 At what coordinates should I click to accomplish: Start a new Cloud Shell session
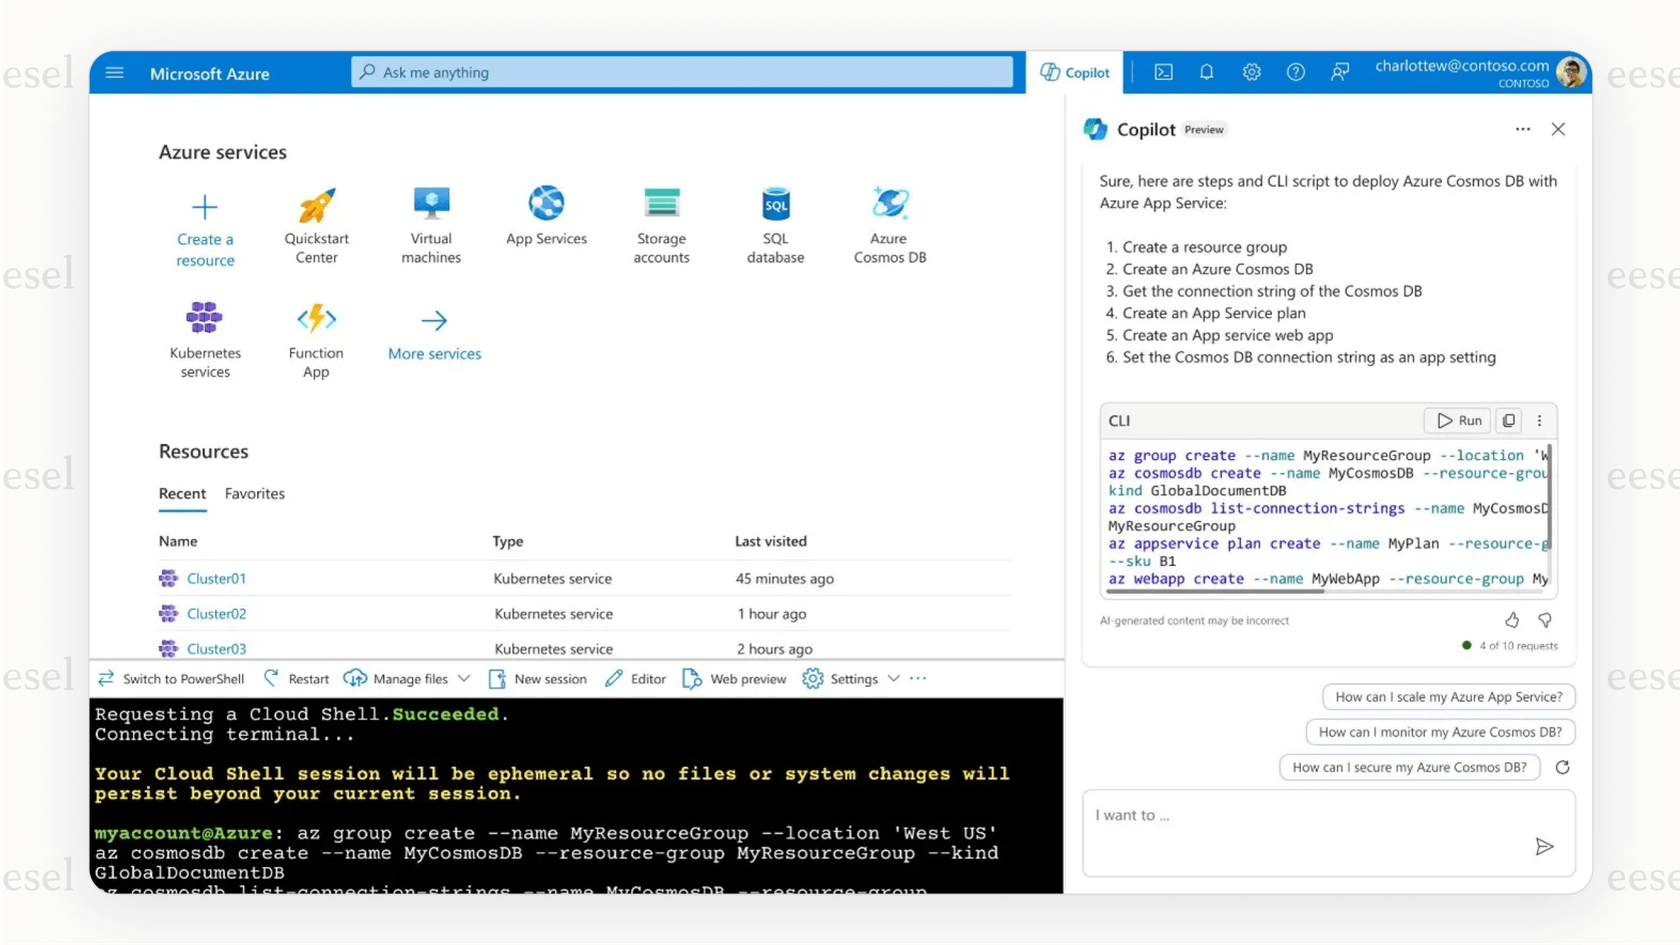coord(537,678)
